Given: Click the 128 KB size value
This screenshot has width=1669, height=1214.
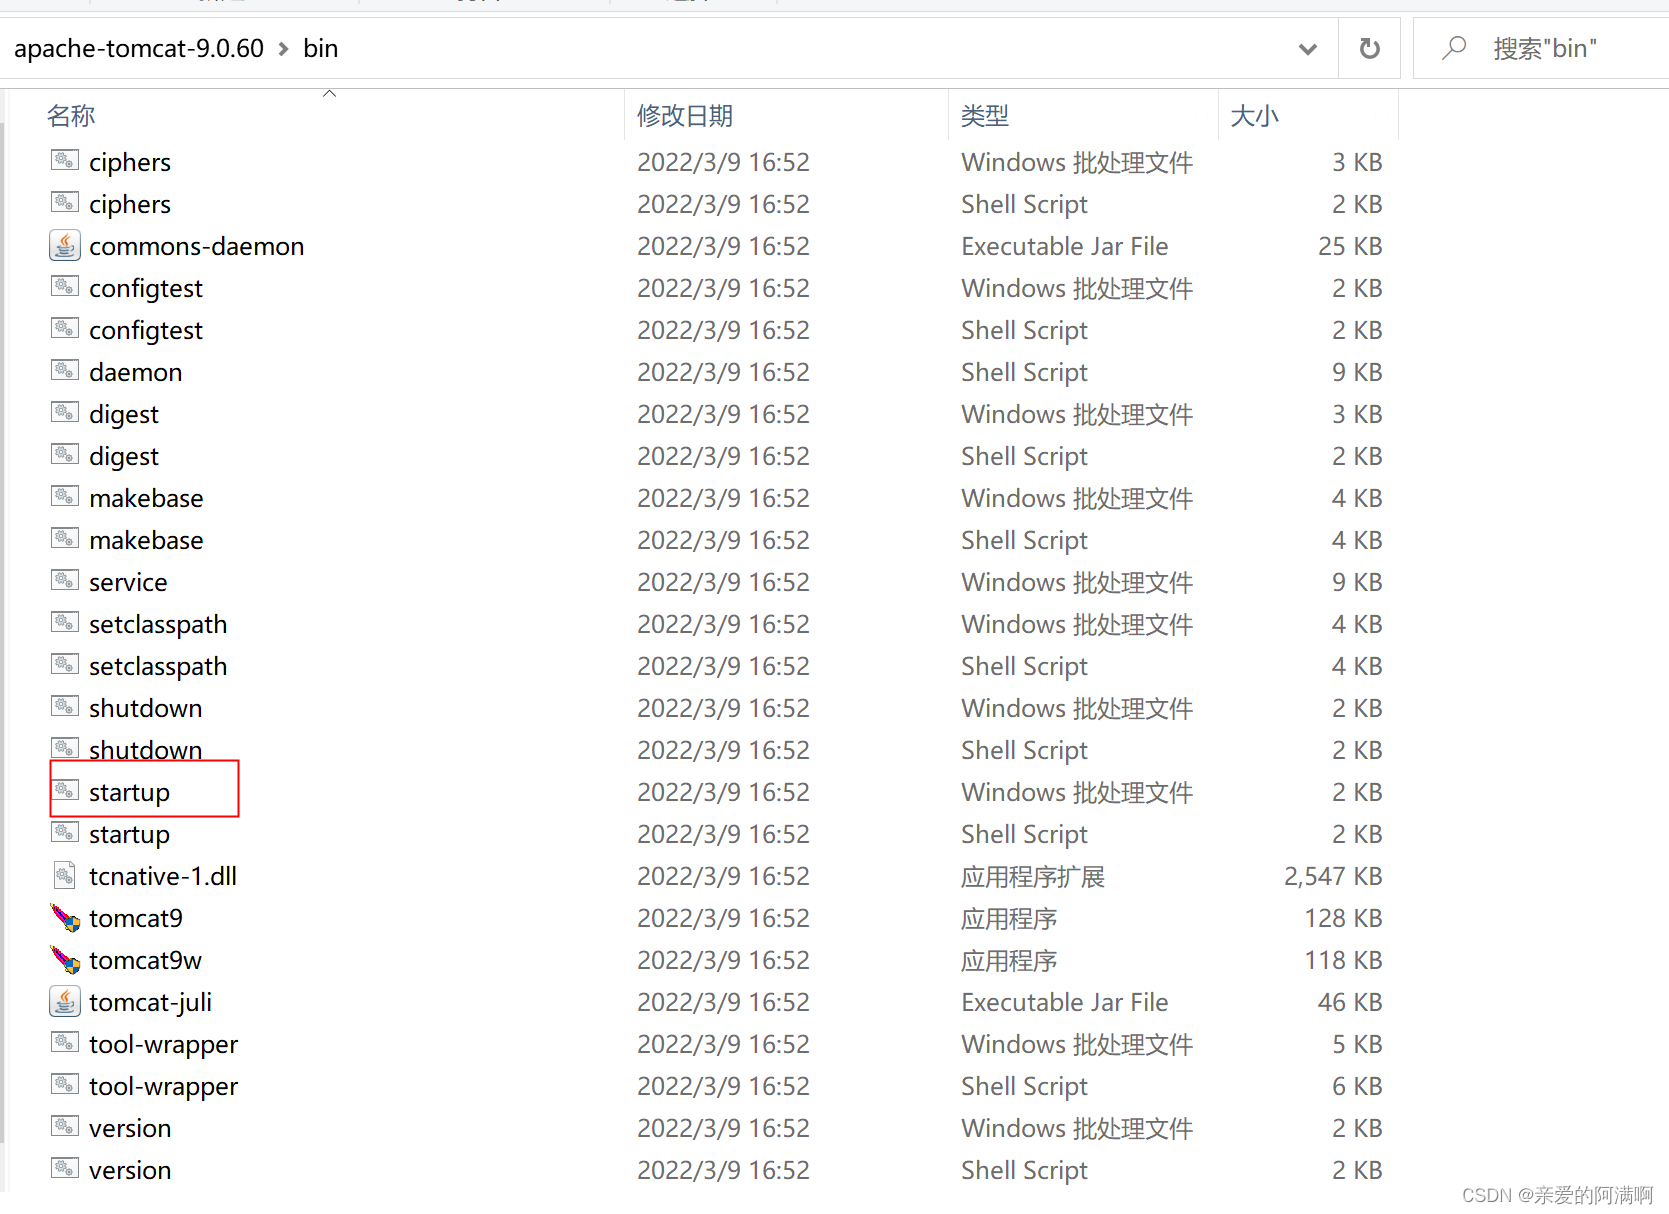Looking at the screenshot, I should coord(1344,918).
